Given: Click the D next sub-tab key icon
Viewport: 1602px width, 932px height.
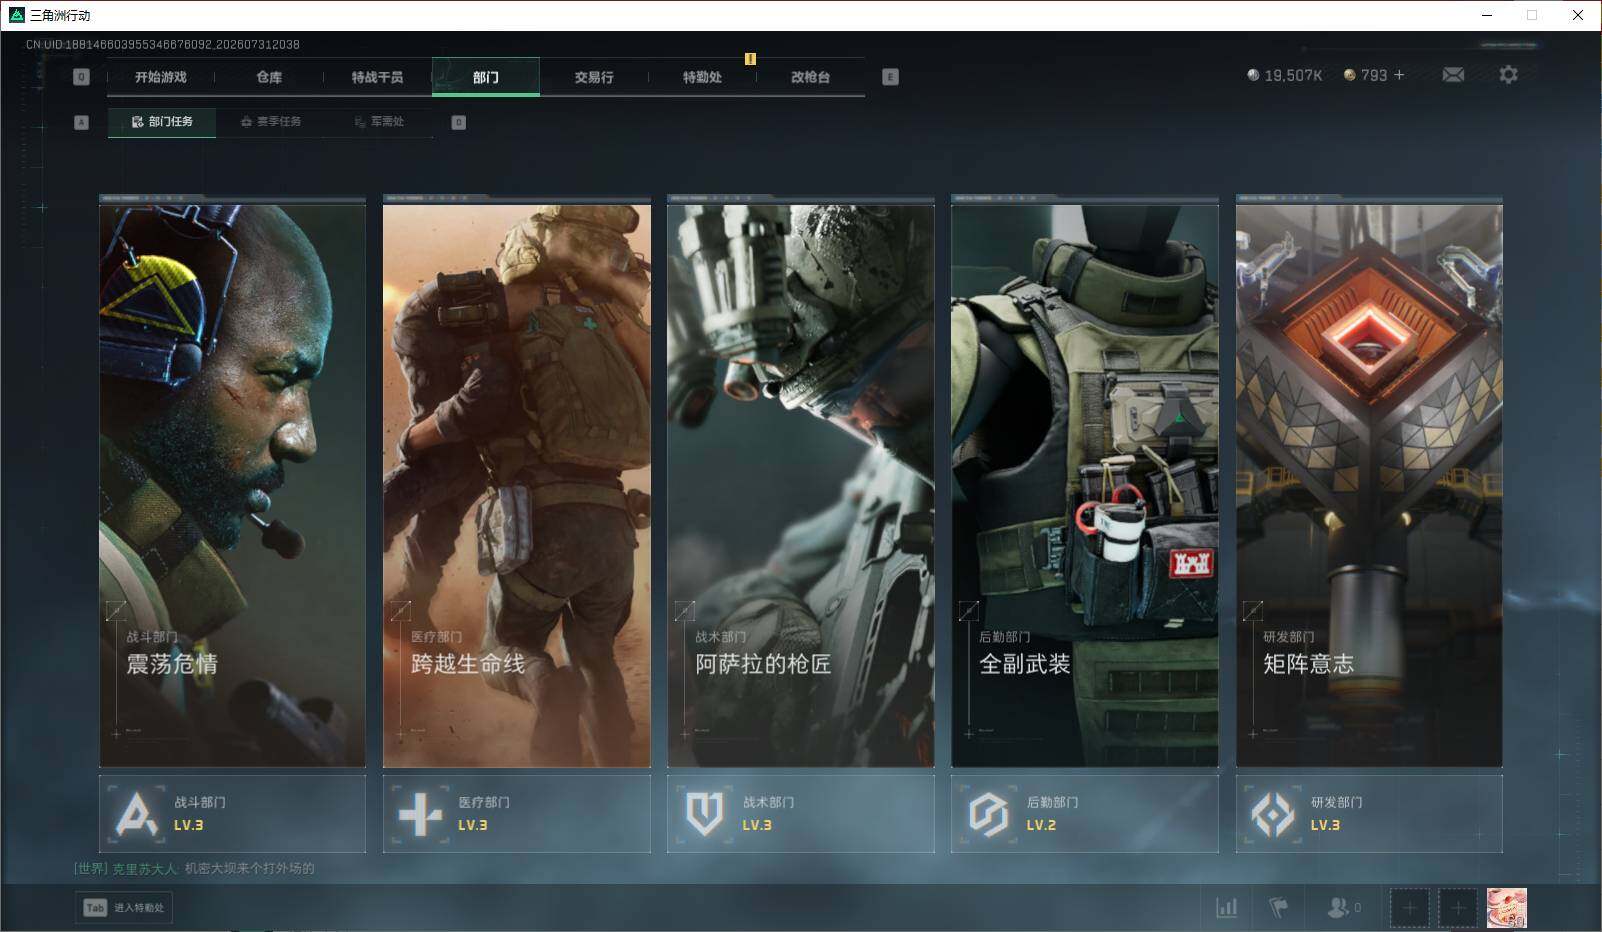Looking at the screenshot, I should click(459, 122).
